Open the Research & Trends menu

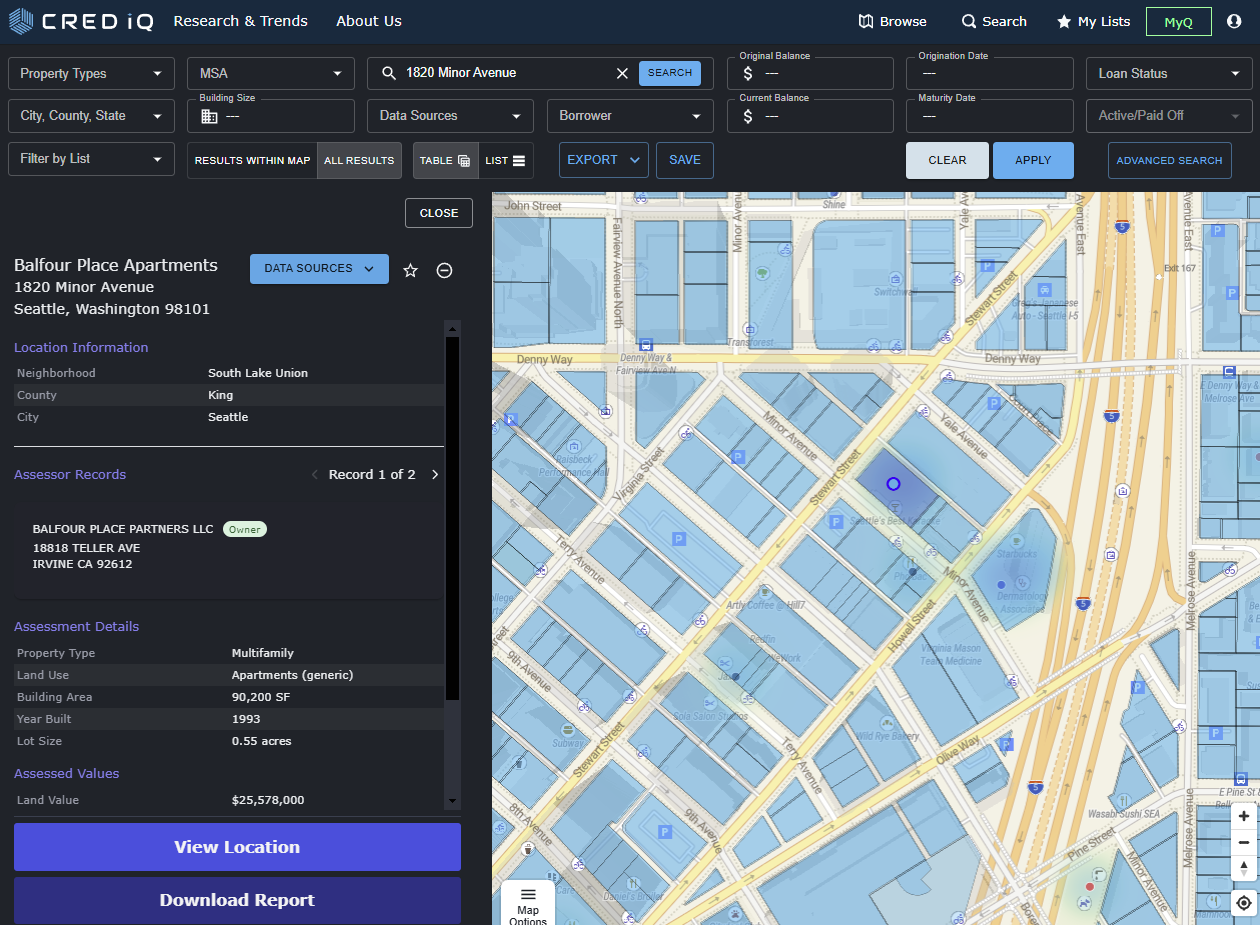240,20
